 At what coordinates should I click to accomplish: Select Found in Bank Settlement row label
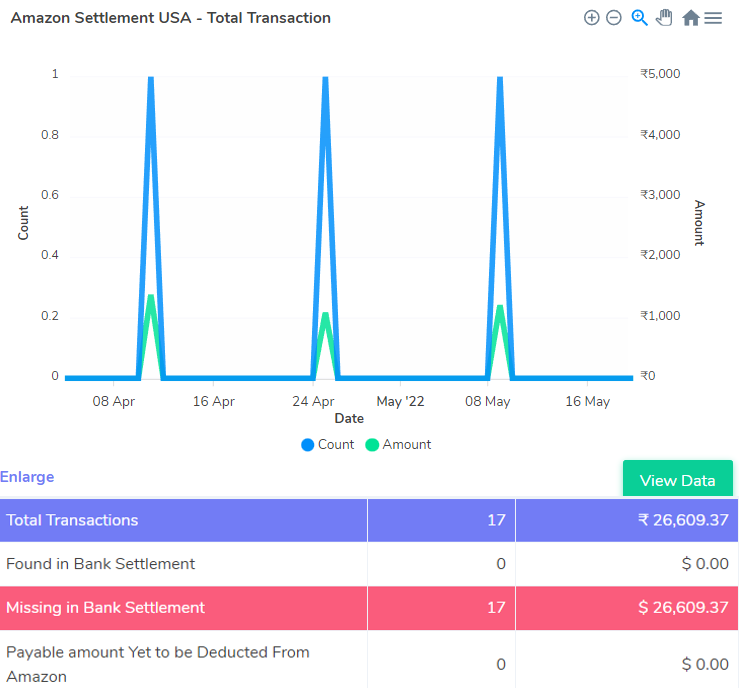tap(100, 564)
